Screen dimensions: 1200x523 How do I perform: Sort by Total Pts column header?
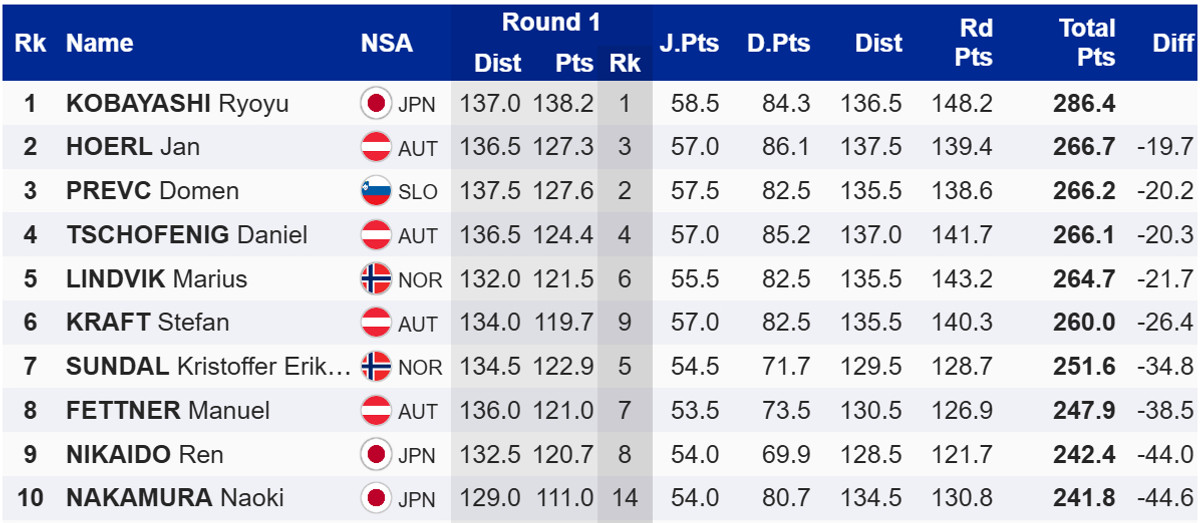coord(1086,43)
